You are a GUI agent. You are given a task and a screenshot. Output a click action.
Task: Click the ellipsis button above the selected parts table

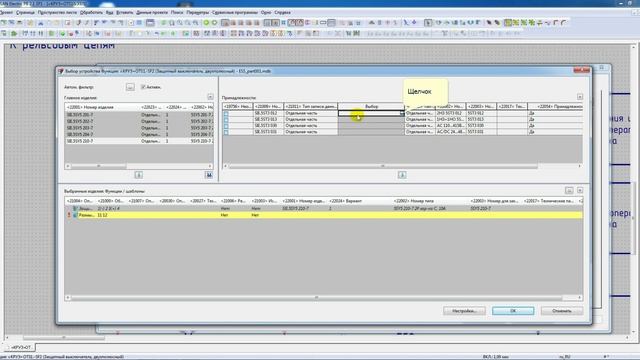[x=569, y=191]
